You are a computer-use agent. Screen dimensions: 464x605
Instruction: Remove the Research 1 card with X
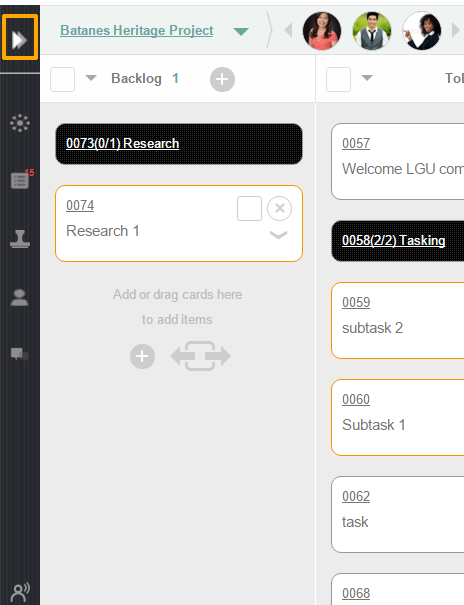coord(280,208)
